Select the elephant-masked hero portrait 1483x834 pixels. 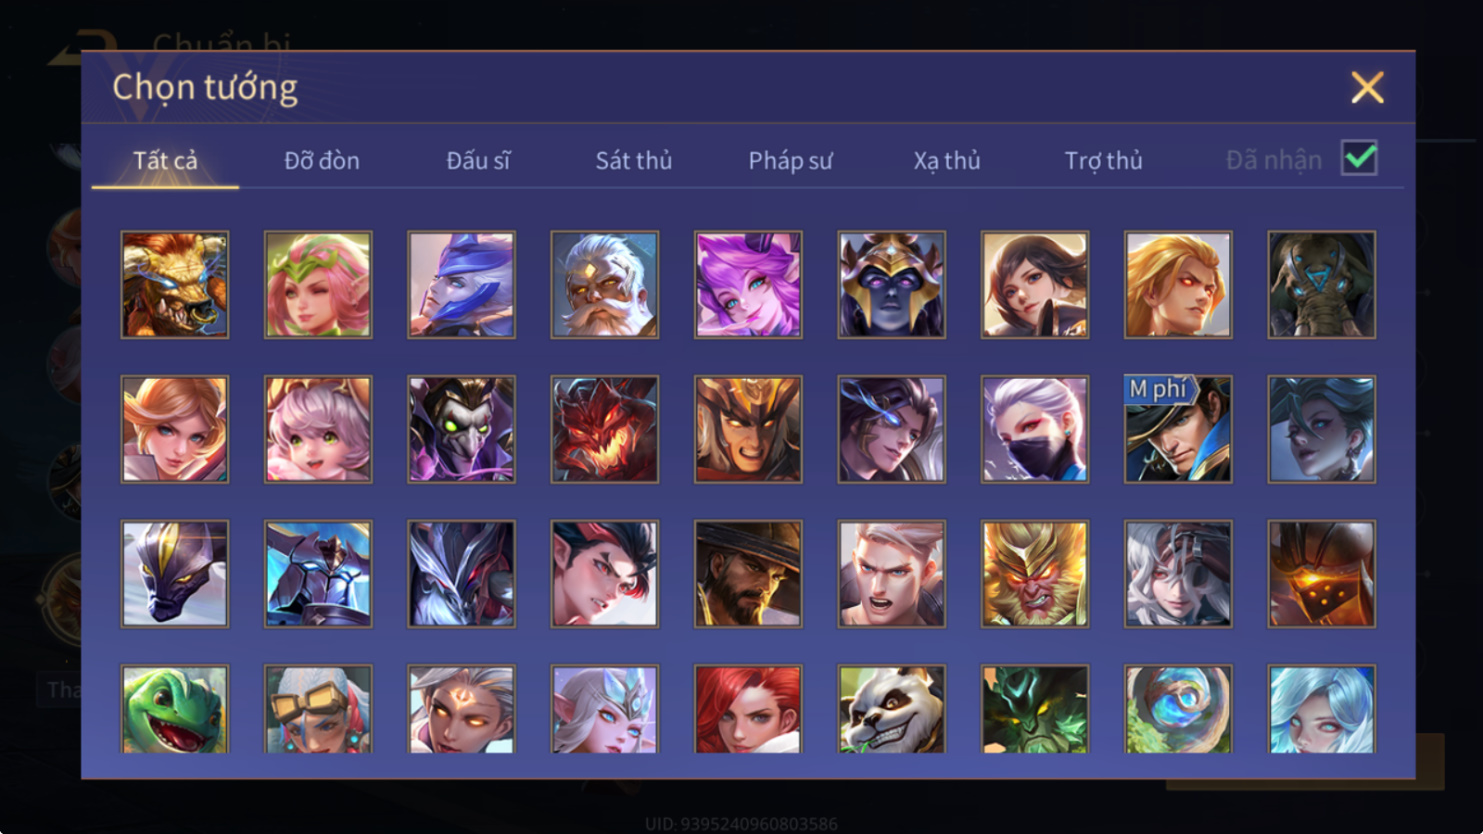pos(1321,285)
